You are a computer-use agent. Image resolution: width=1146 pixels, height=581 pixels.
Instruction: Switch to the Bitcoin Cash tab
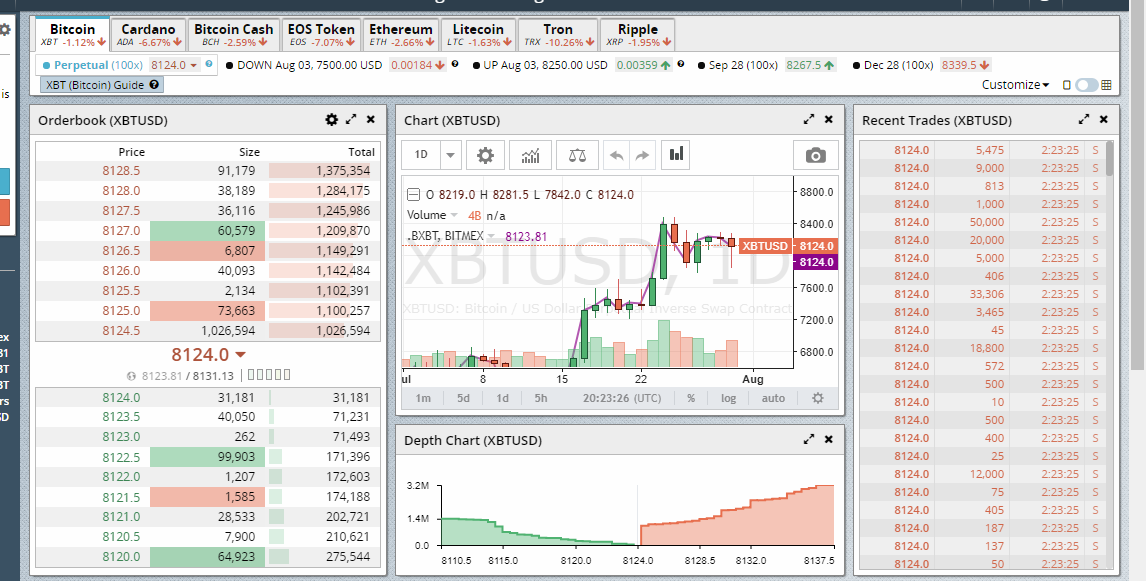(x=233, y=35)
